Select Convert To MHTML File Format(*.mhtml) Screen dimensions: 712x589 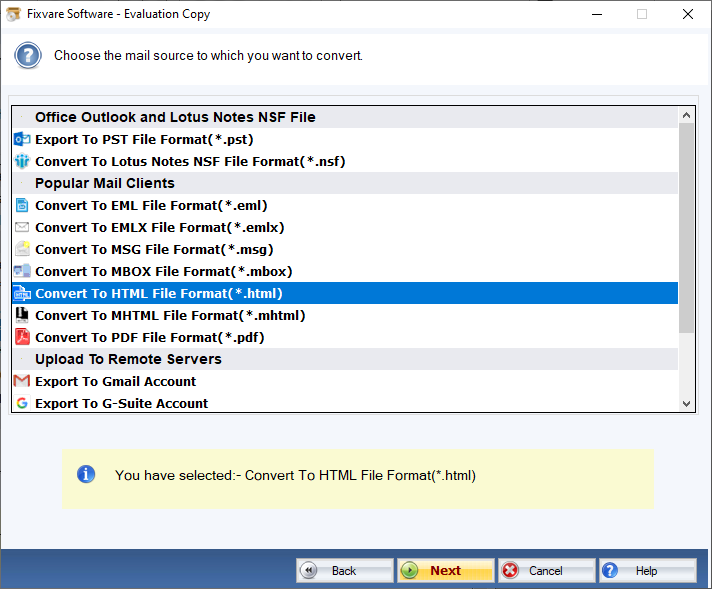(345, 315)
